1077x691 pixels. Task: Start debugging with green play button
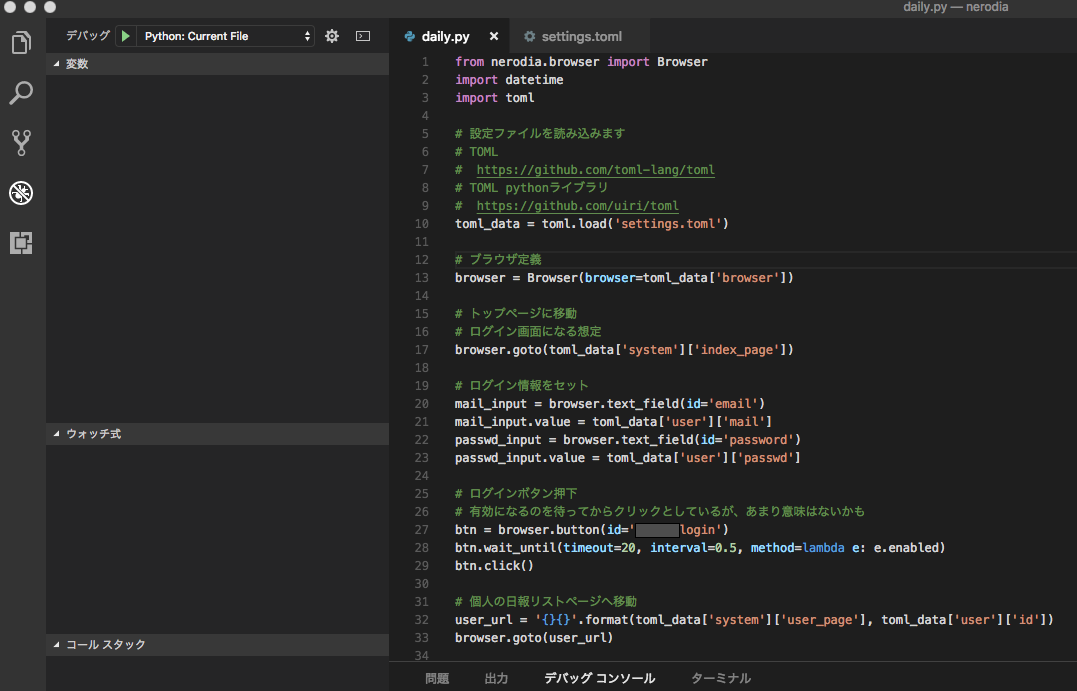[125, 36]
